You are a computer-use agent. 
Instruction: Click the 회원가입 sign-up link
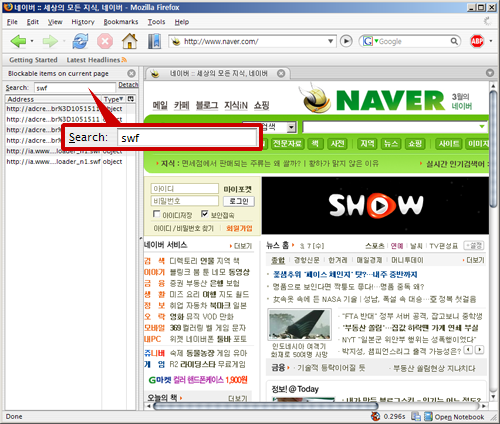click(x=239, y=228)
